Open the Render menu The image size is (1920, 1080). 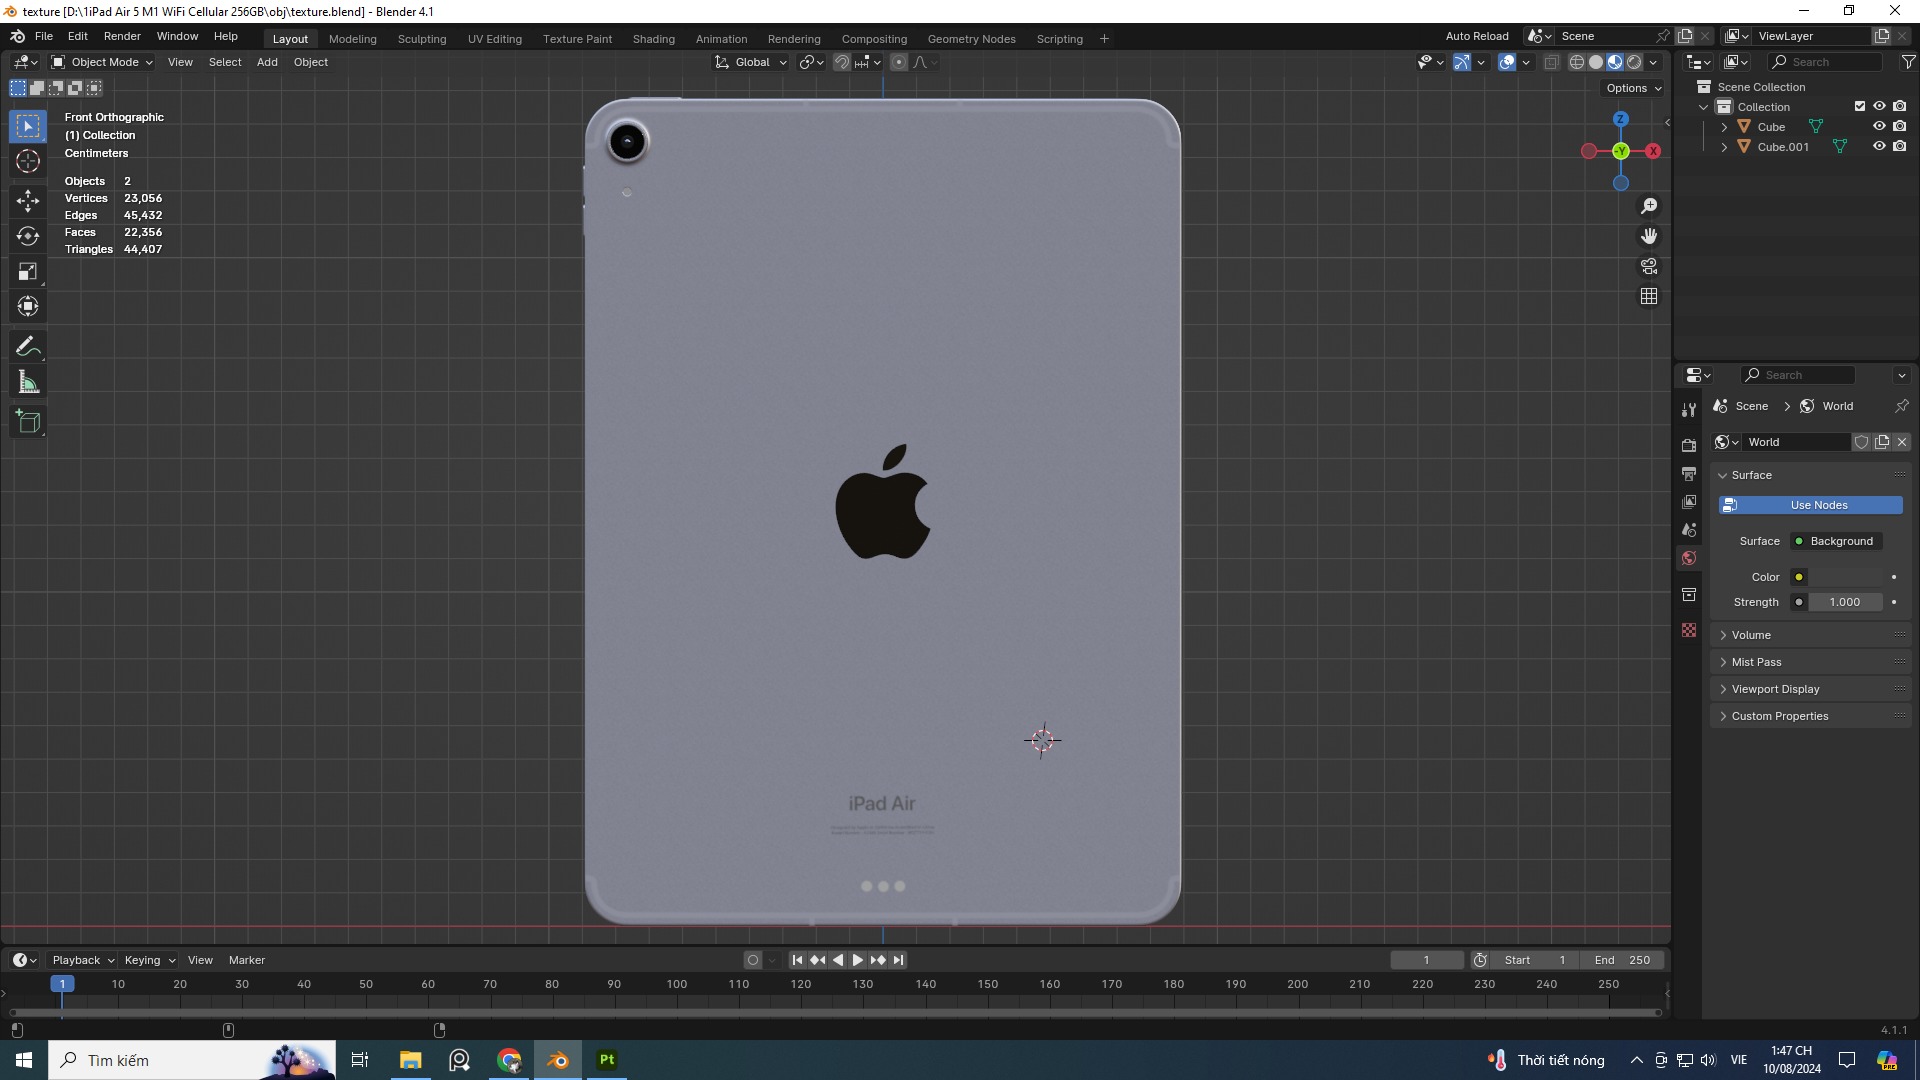pos(122,36)
